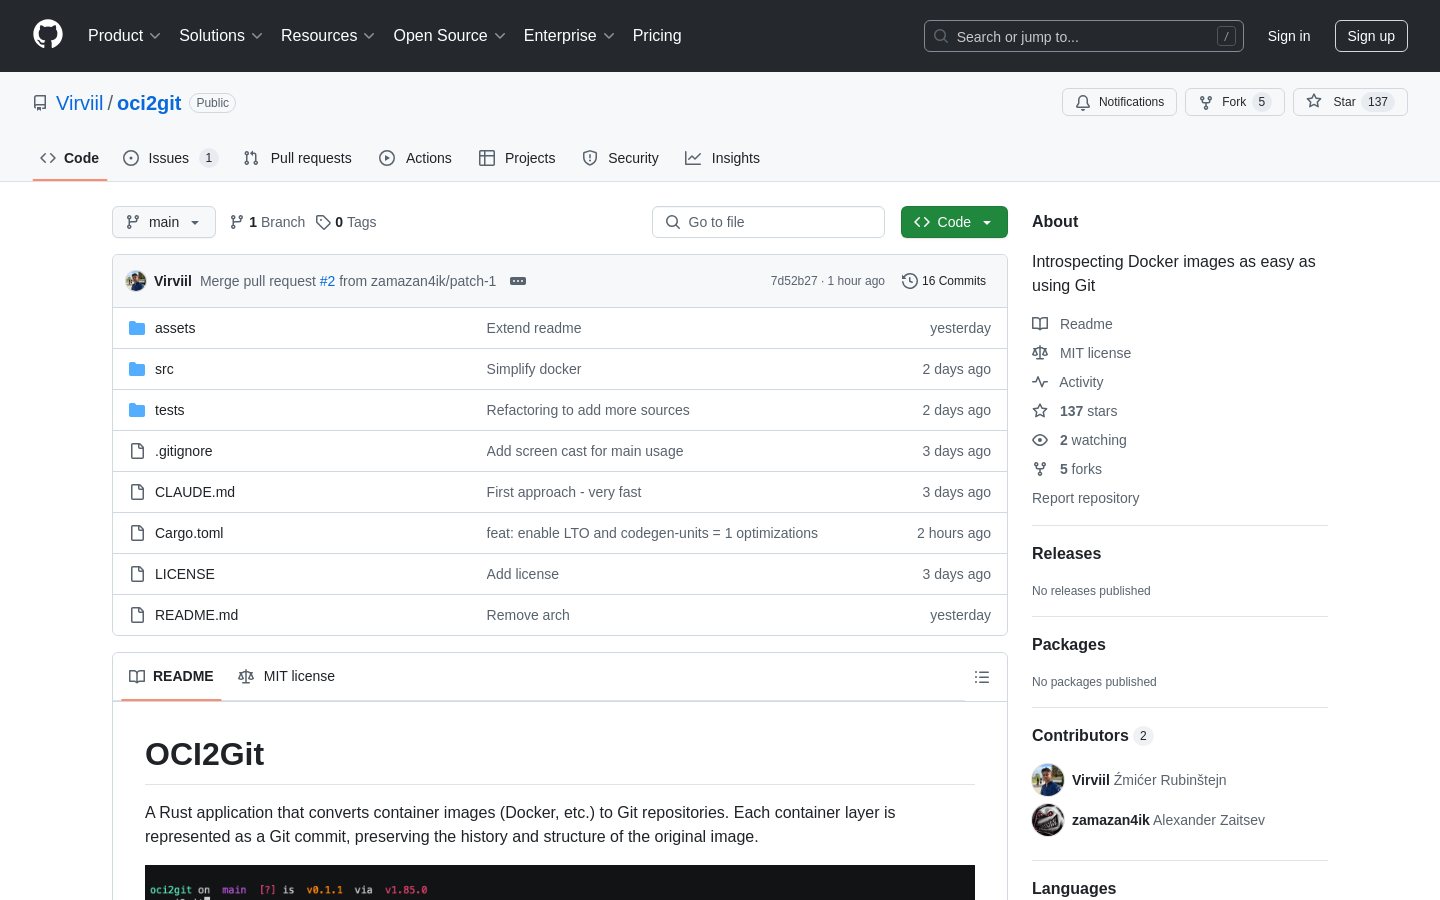This screenshot has height=900, width=1440.
Task: View the 1 Branch link
Action: pos(267,222)
